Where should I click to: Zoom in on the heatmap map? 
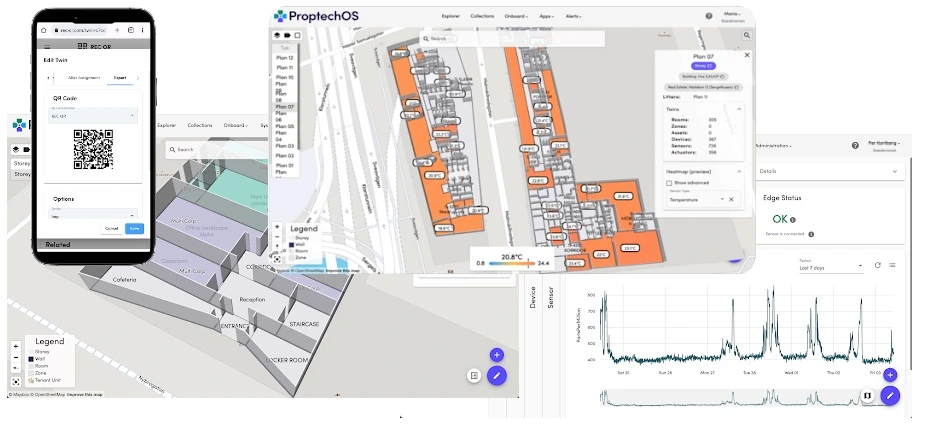[x=277, y=226]
